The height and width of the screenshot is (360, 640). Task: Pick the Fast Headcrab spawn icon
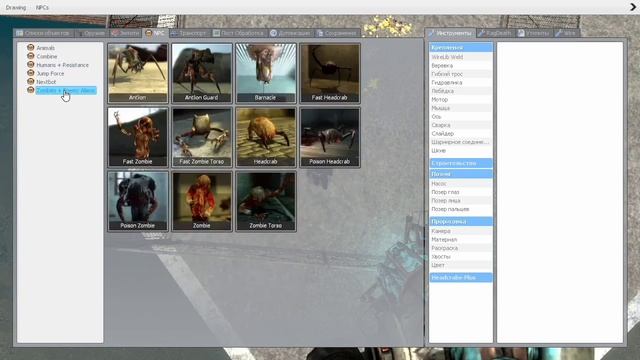tap(330, 73)
